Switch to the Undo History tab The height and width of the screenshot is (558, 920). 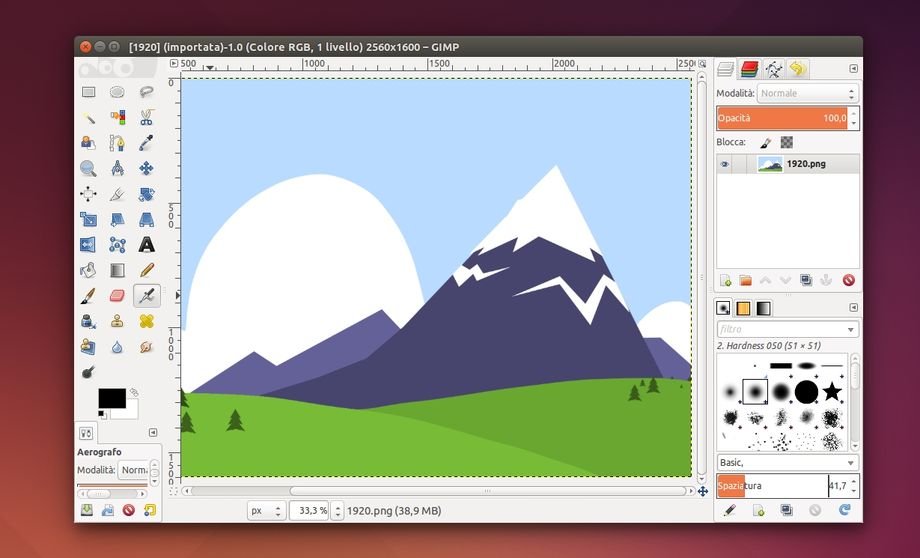797,69
